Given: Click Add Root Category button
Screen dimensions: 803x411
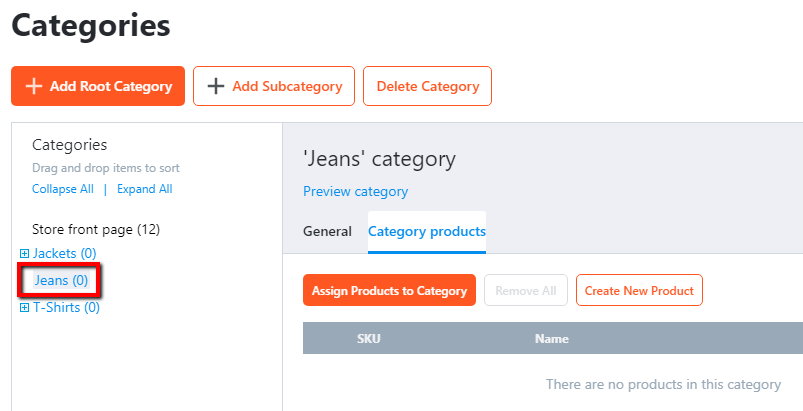Looking at the screenshot, I should click(98, 86).
